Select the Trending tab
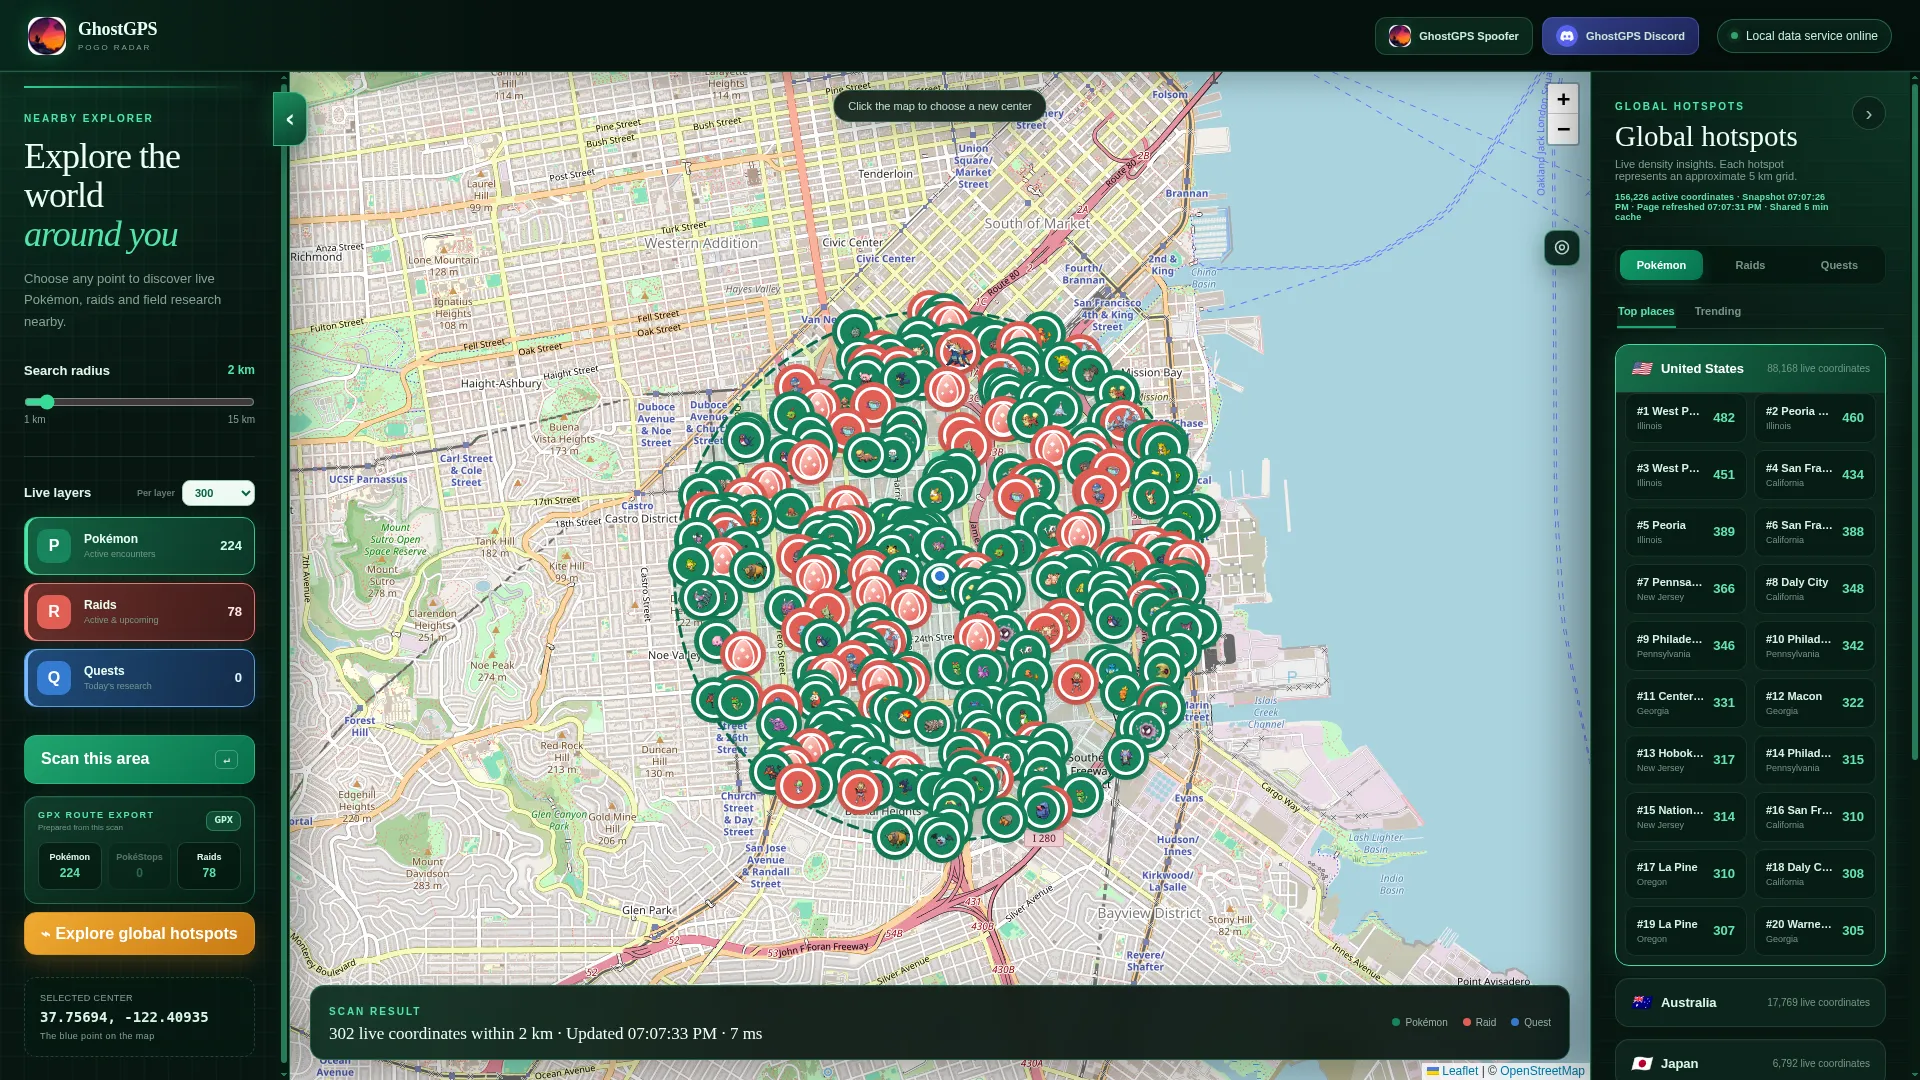The image size is (1920, 1080). tap(1718, 312)
